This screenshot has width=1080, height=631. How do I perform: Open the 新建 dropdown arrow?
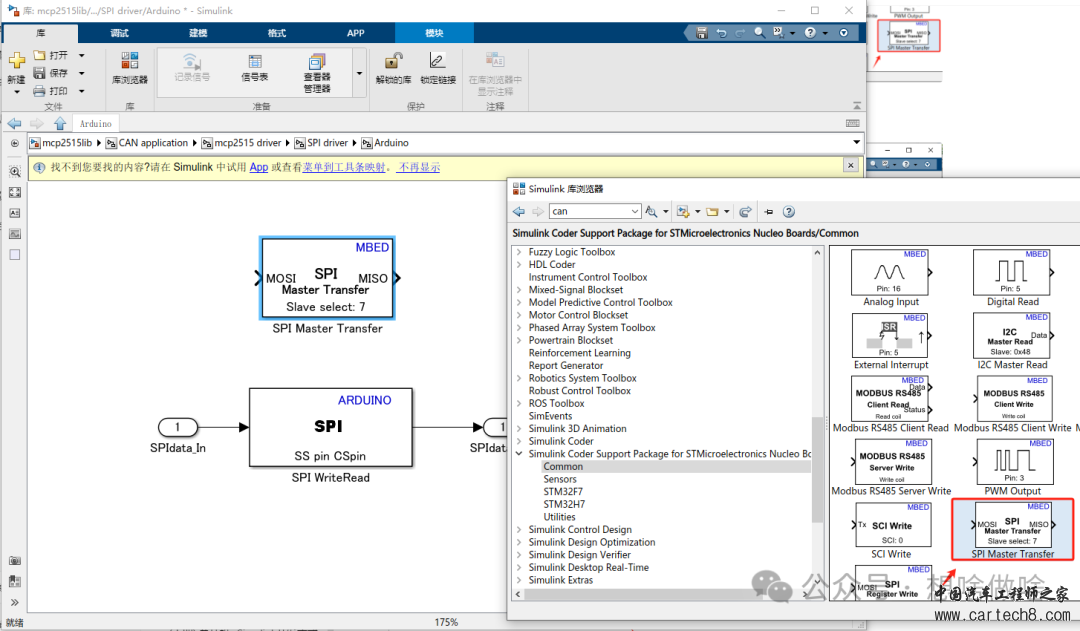tap(17, 92)
